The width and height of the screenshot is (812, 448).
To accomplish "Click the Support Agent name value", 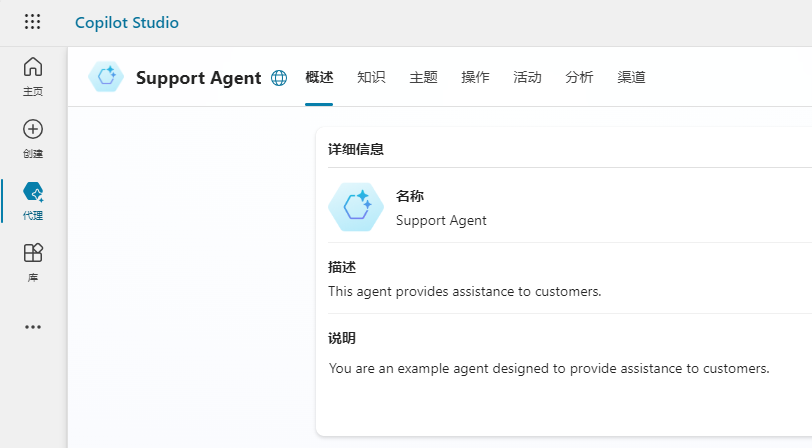I will (441, 220).
